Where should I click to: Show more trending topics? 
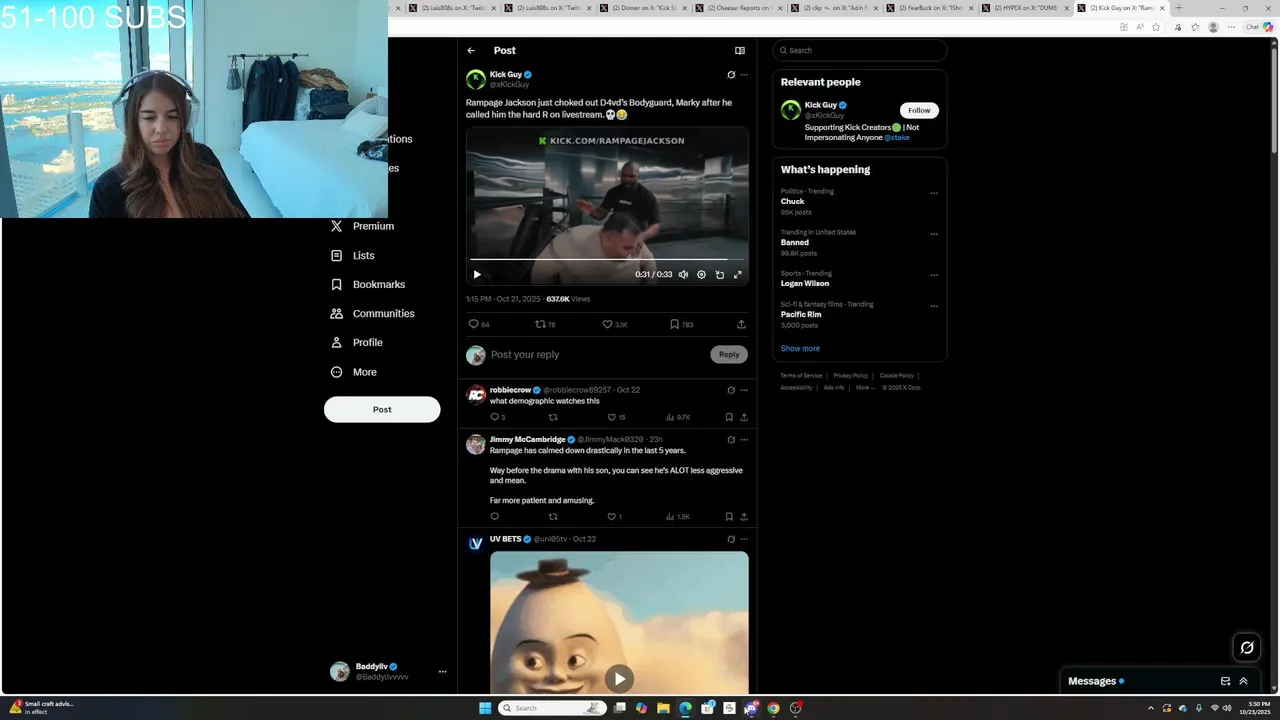click(800, 348)
